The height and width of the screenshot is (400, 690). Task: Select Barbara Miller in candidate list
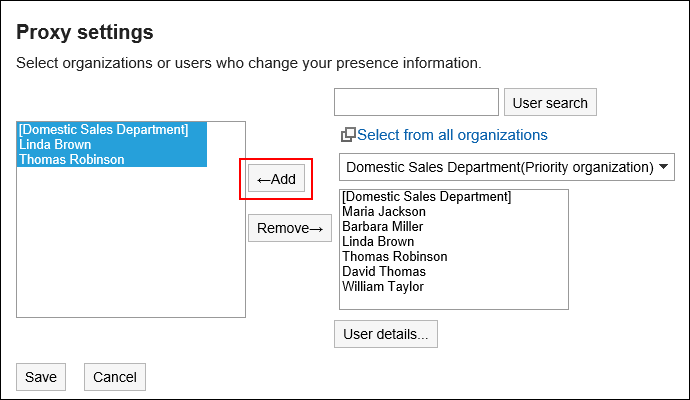382,227
